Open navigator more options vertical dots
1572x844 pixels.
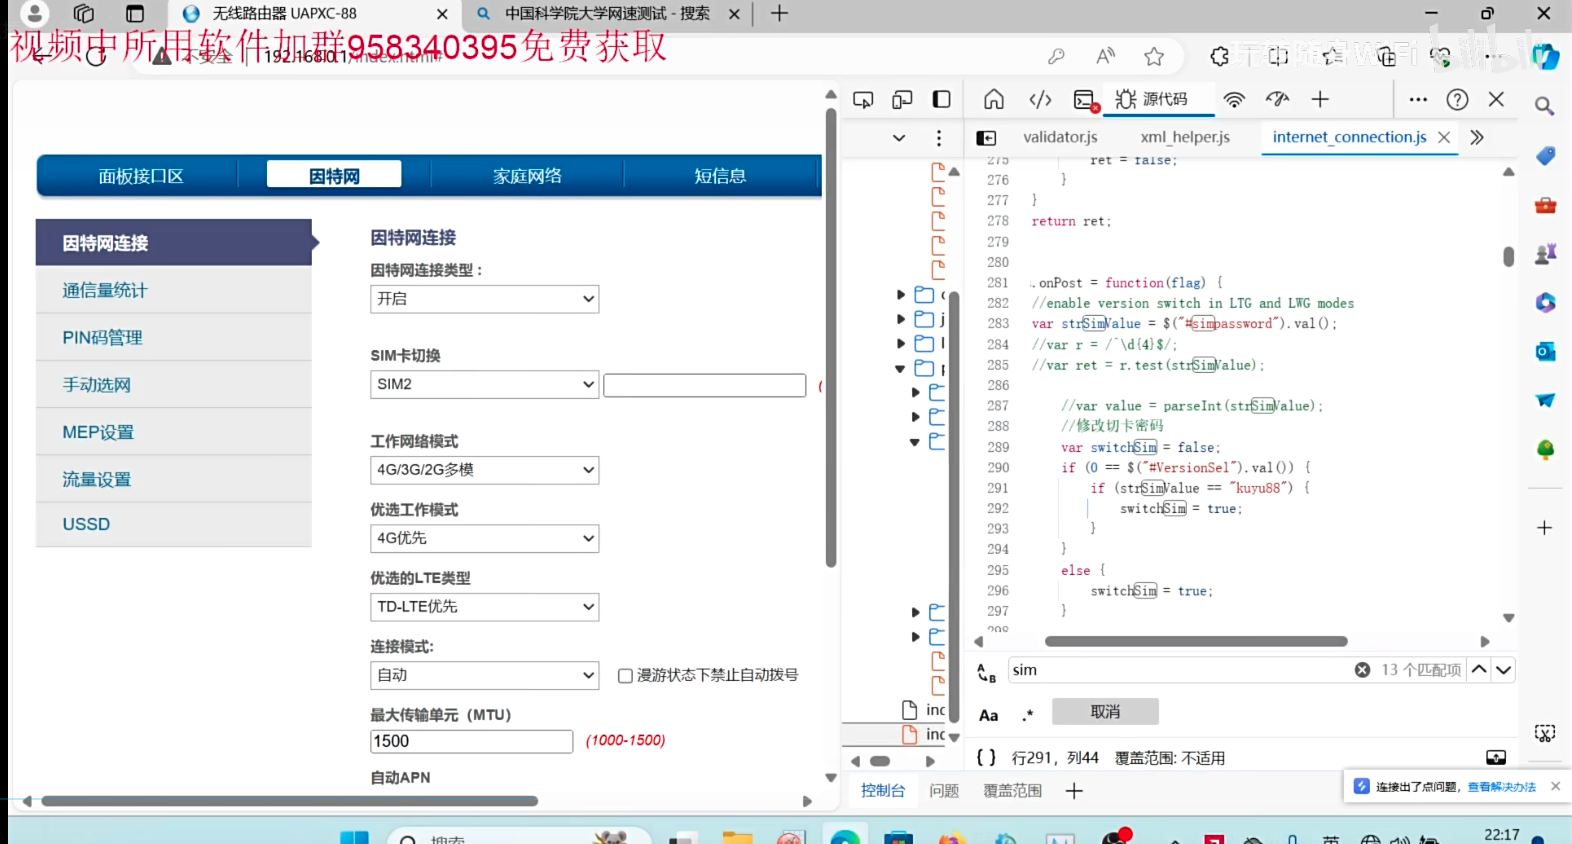point(938,138)
